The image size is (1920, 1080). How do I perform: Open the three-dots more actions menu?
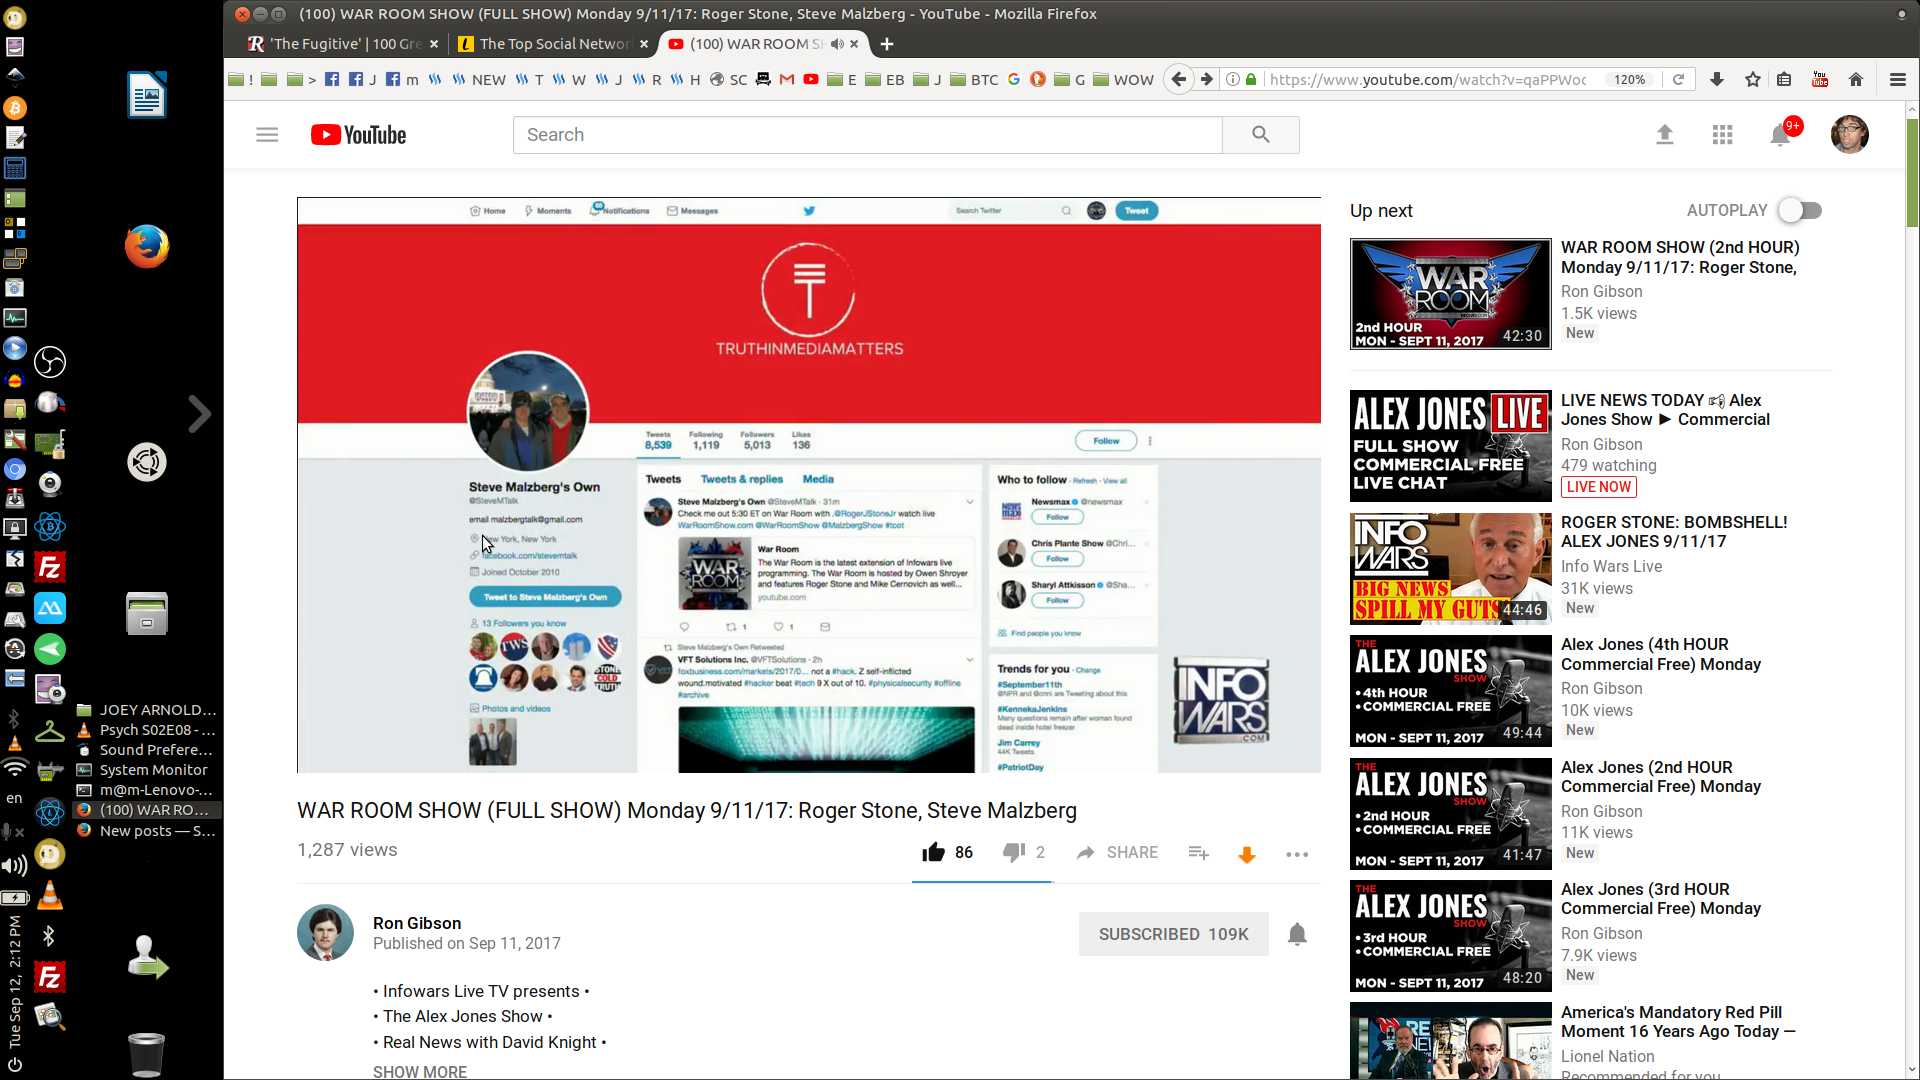pyautogui.click(x=1297, y=854)
